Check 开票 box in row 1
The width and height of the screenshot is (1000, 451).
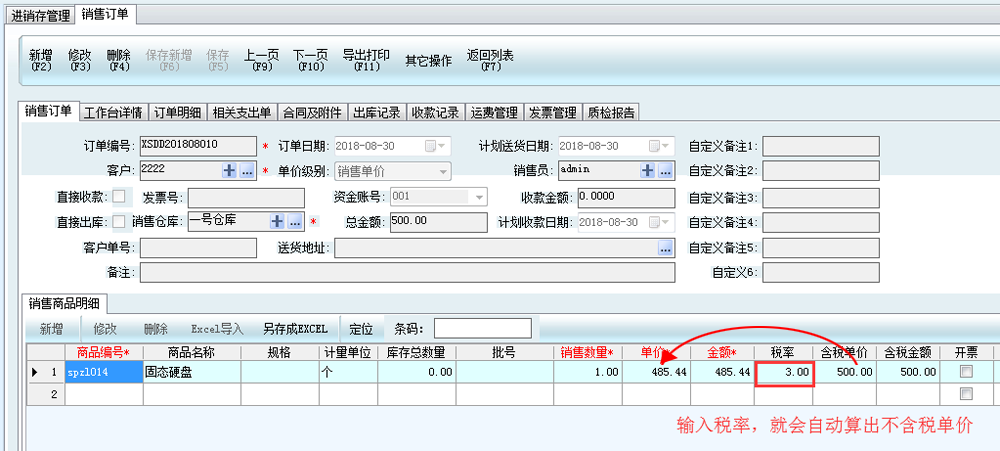pos(966,372)
